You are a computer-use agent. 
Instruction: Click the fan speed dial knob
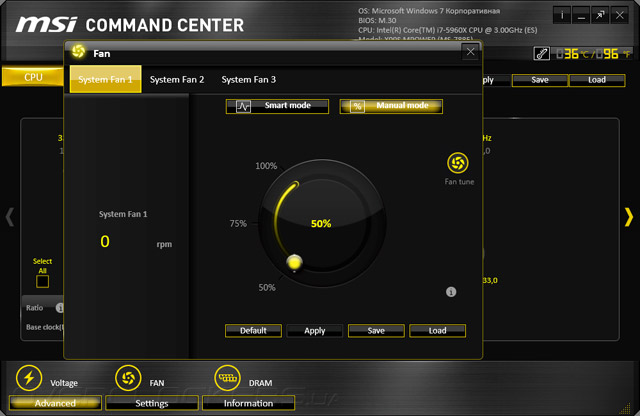pyautogui.click(x=294, y=262)
